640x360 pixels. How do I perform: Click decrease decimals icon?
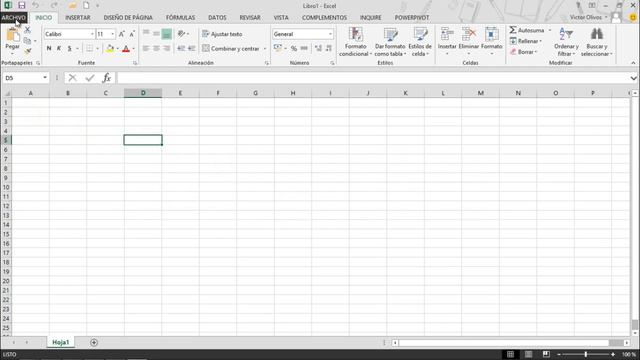[329, 49]
